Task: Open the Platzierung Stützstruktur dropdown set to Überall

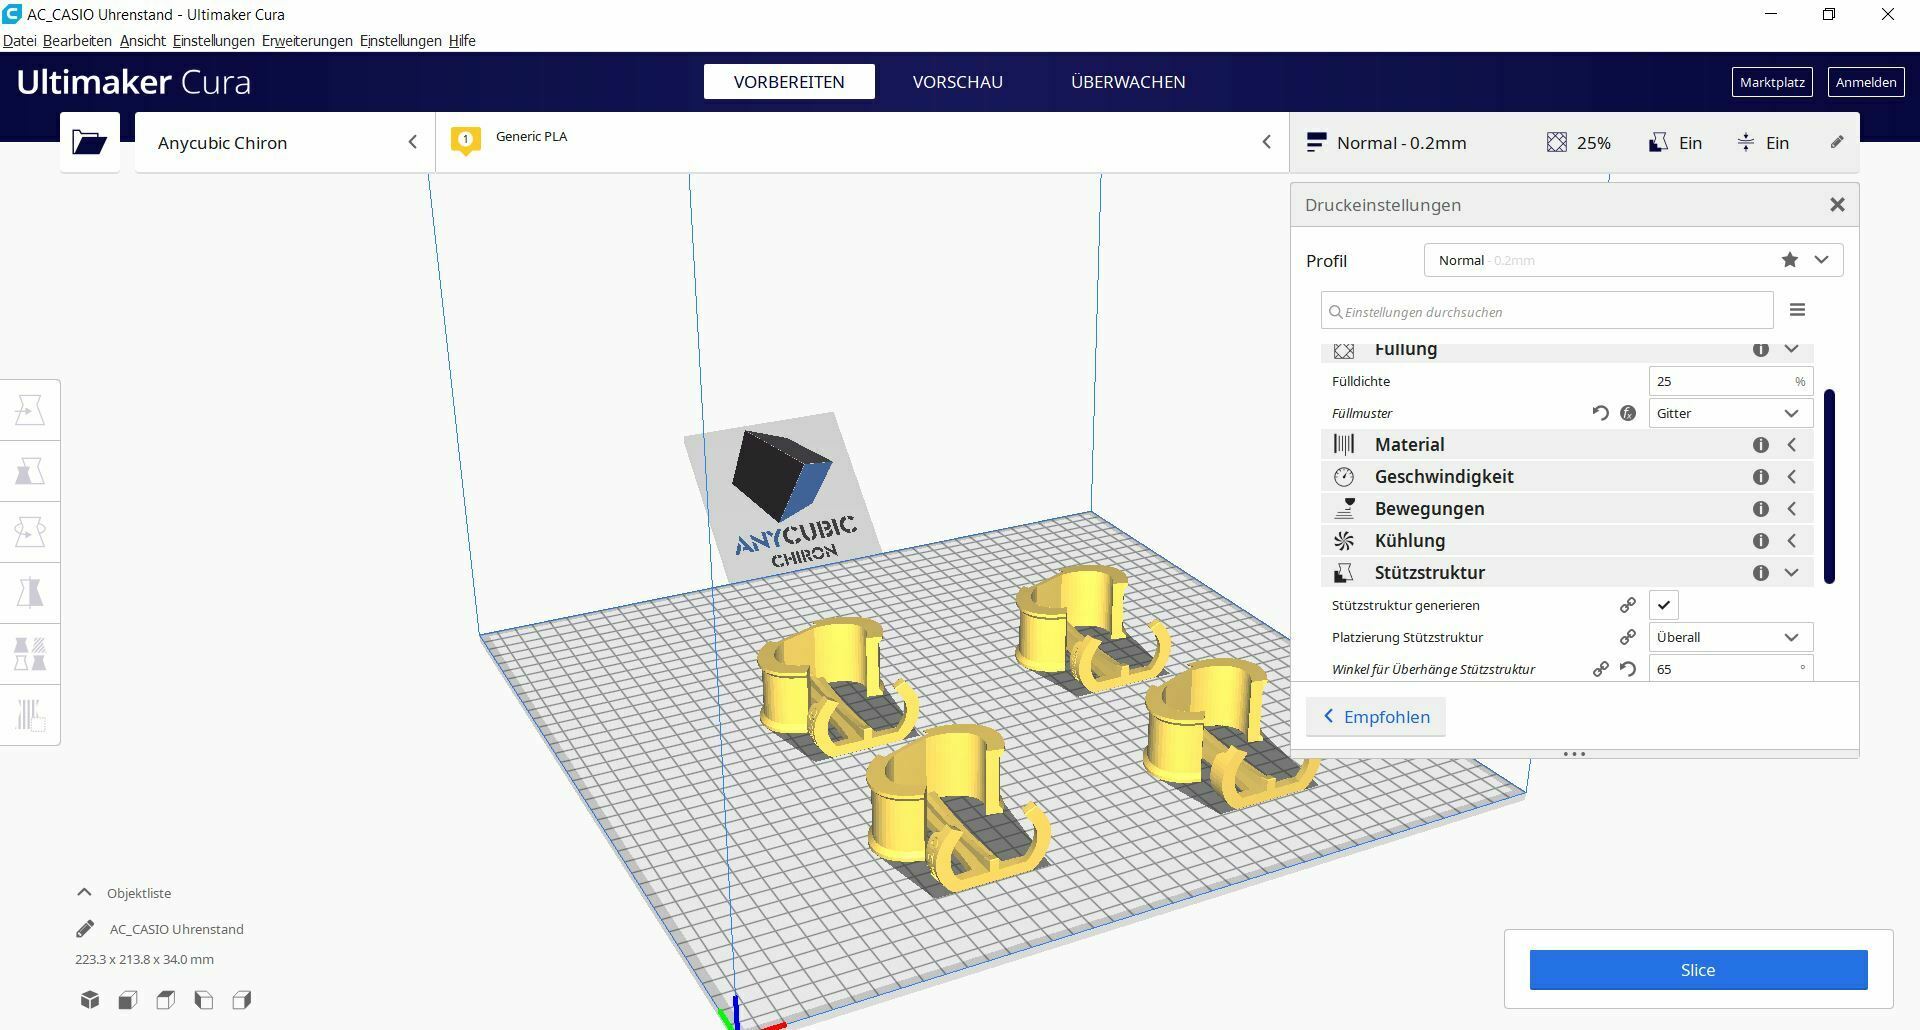Action: click(x=1731, y=637)
